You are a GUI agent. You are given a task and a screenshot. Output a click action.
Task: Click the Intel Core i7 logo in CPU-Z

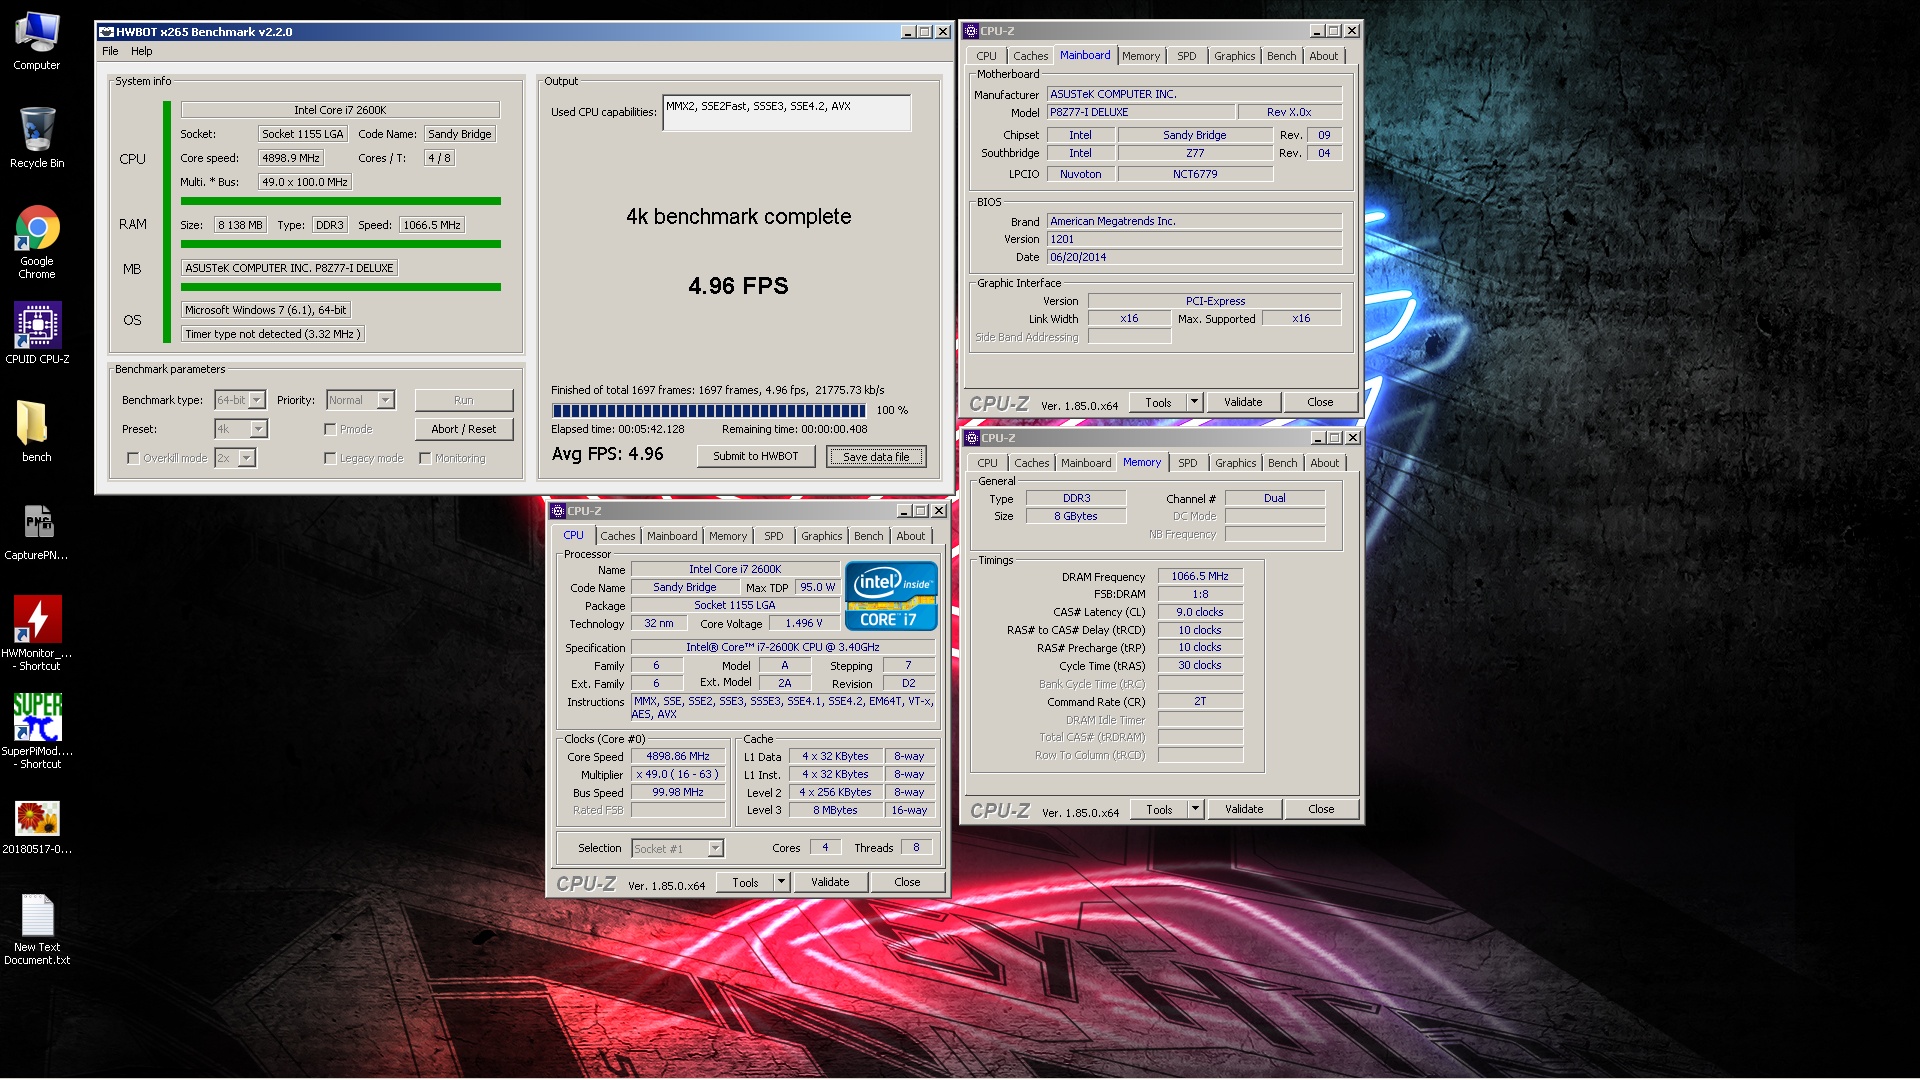pos(891,596)
